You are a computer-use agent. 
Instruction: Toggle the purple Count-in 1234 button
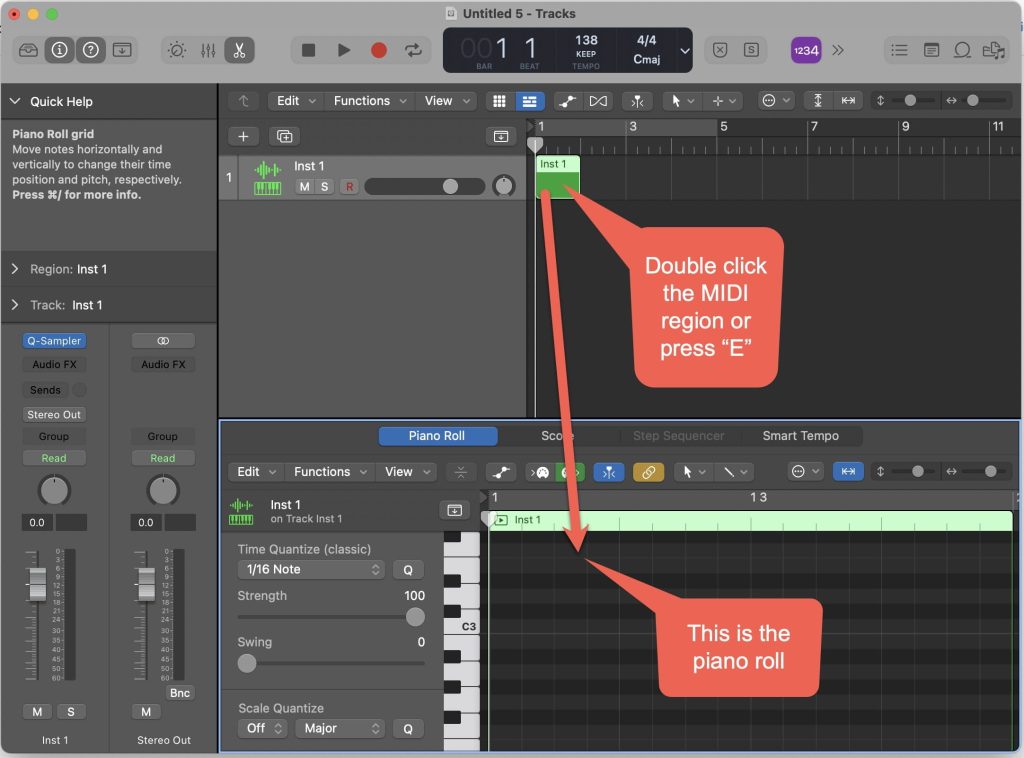coord(806,50)
